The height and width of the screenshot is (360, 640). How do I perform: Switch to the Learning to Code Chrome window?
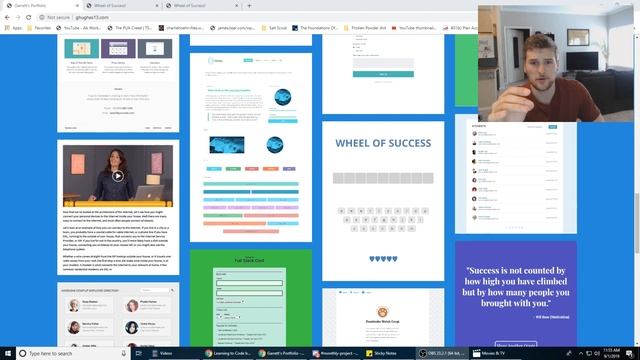228,353
